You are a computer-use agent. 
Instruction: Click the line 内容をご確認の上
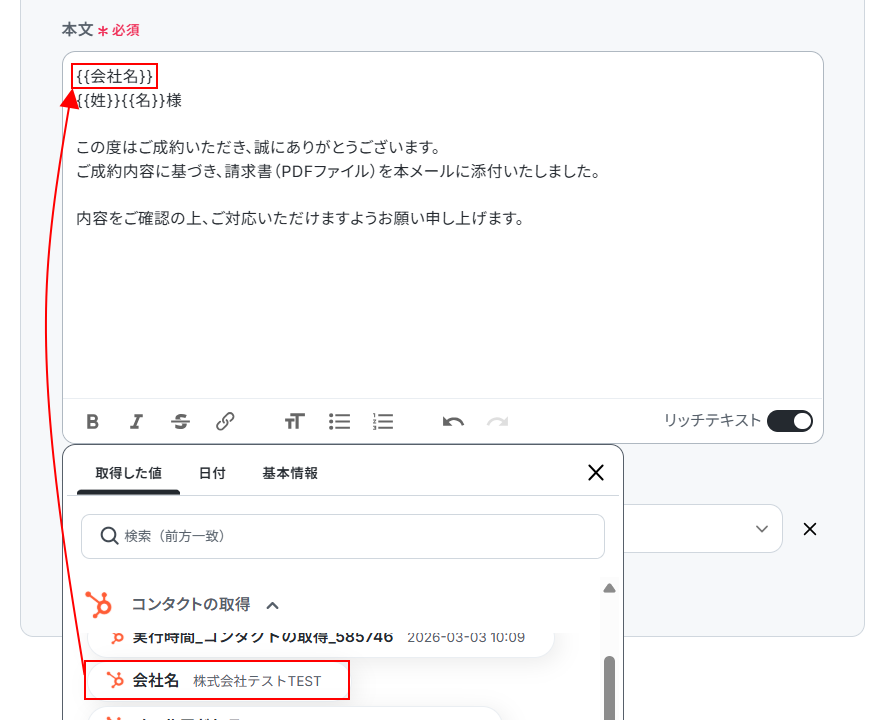[300, 218]
